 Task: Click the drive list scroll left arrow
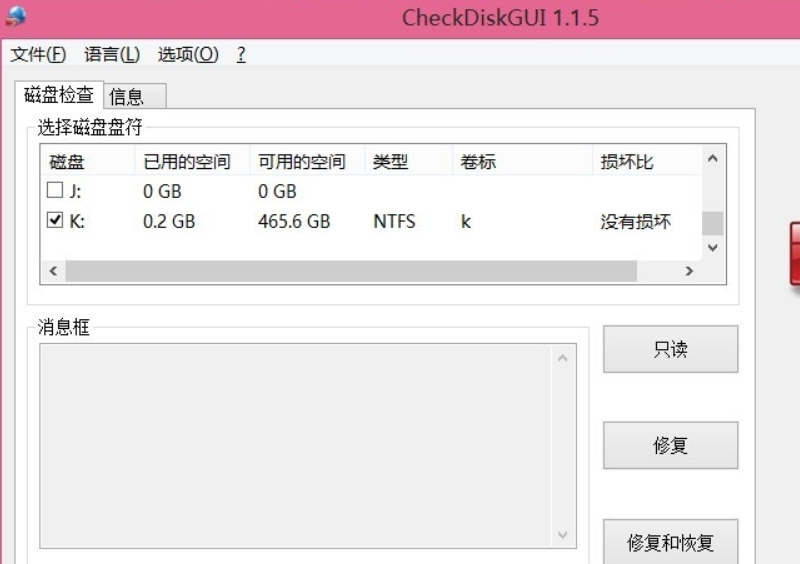53,271
